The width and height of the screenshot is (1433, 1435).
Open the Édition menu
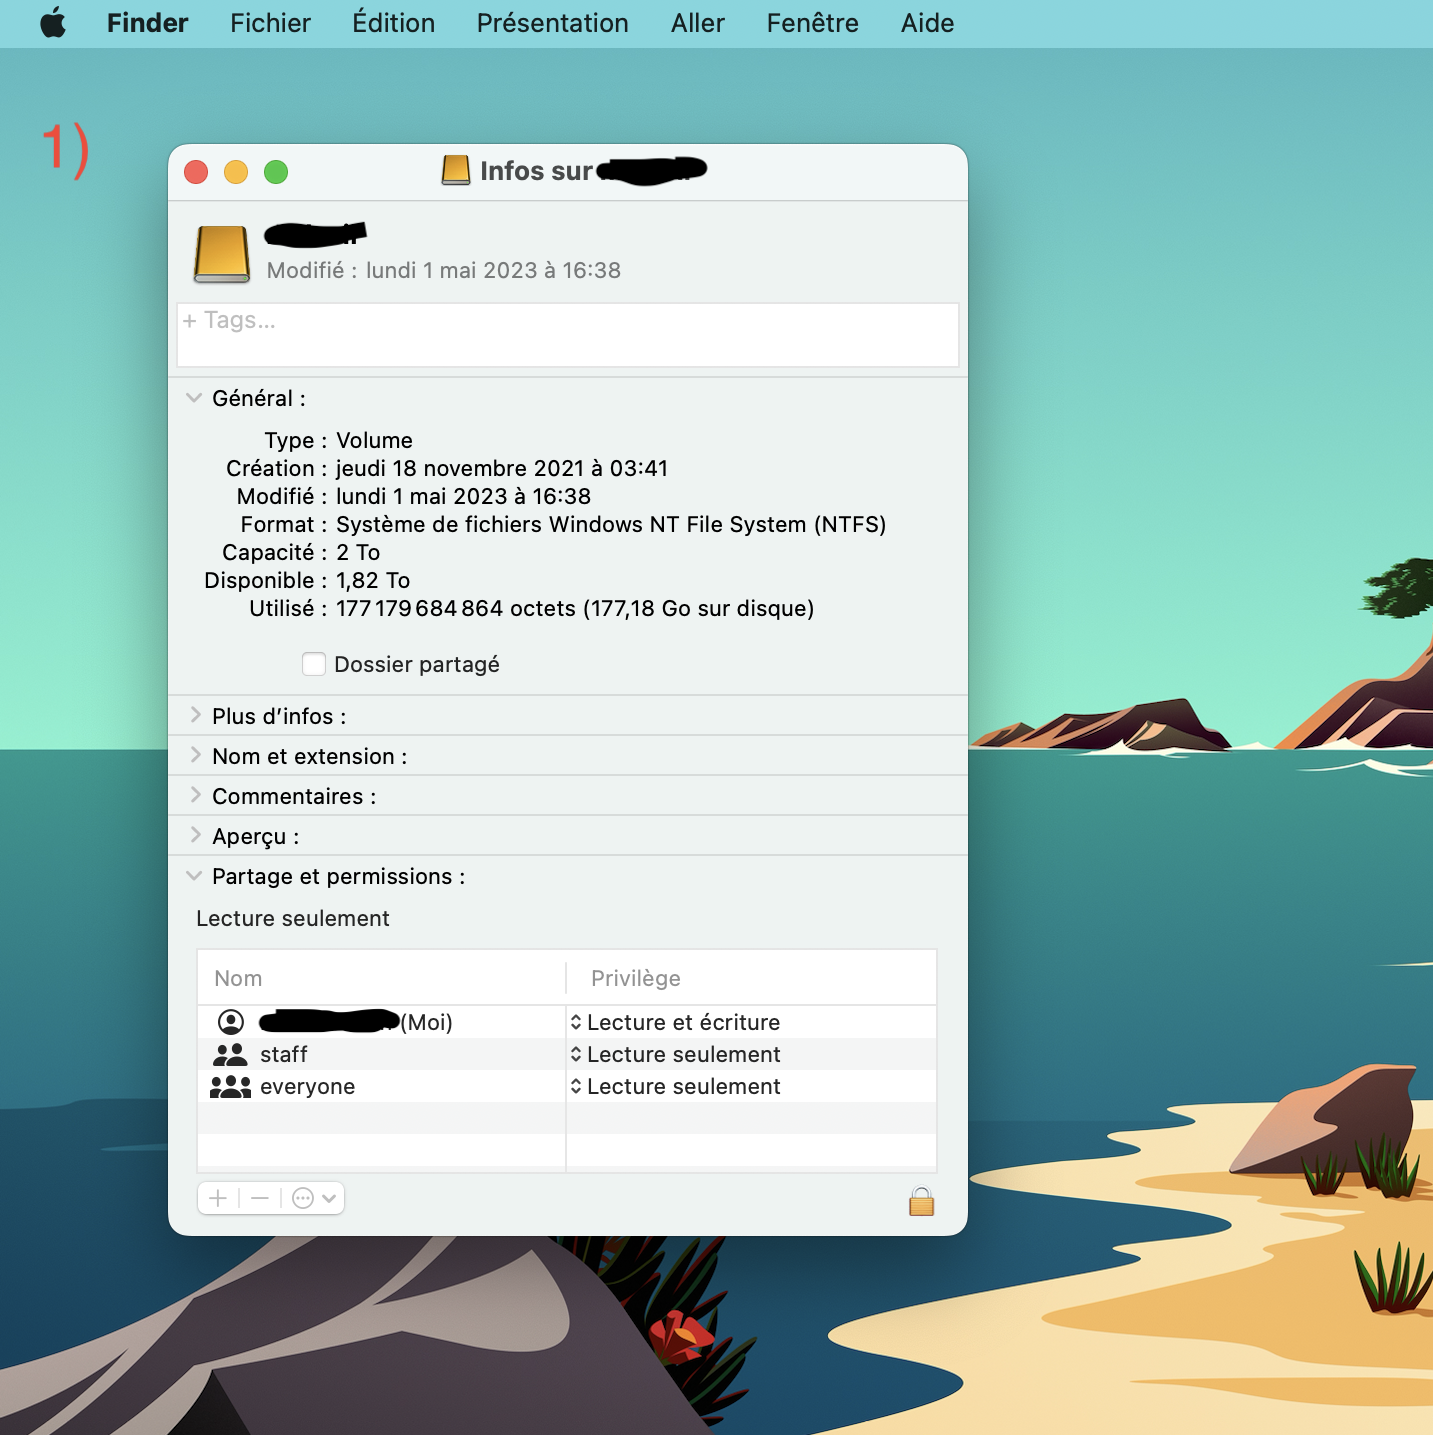click(394, 22)
